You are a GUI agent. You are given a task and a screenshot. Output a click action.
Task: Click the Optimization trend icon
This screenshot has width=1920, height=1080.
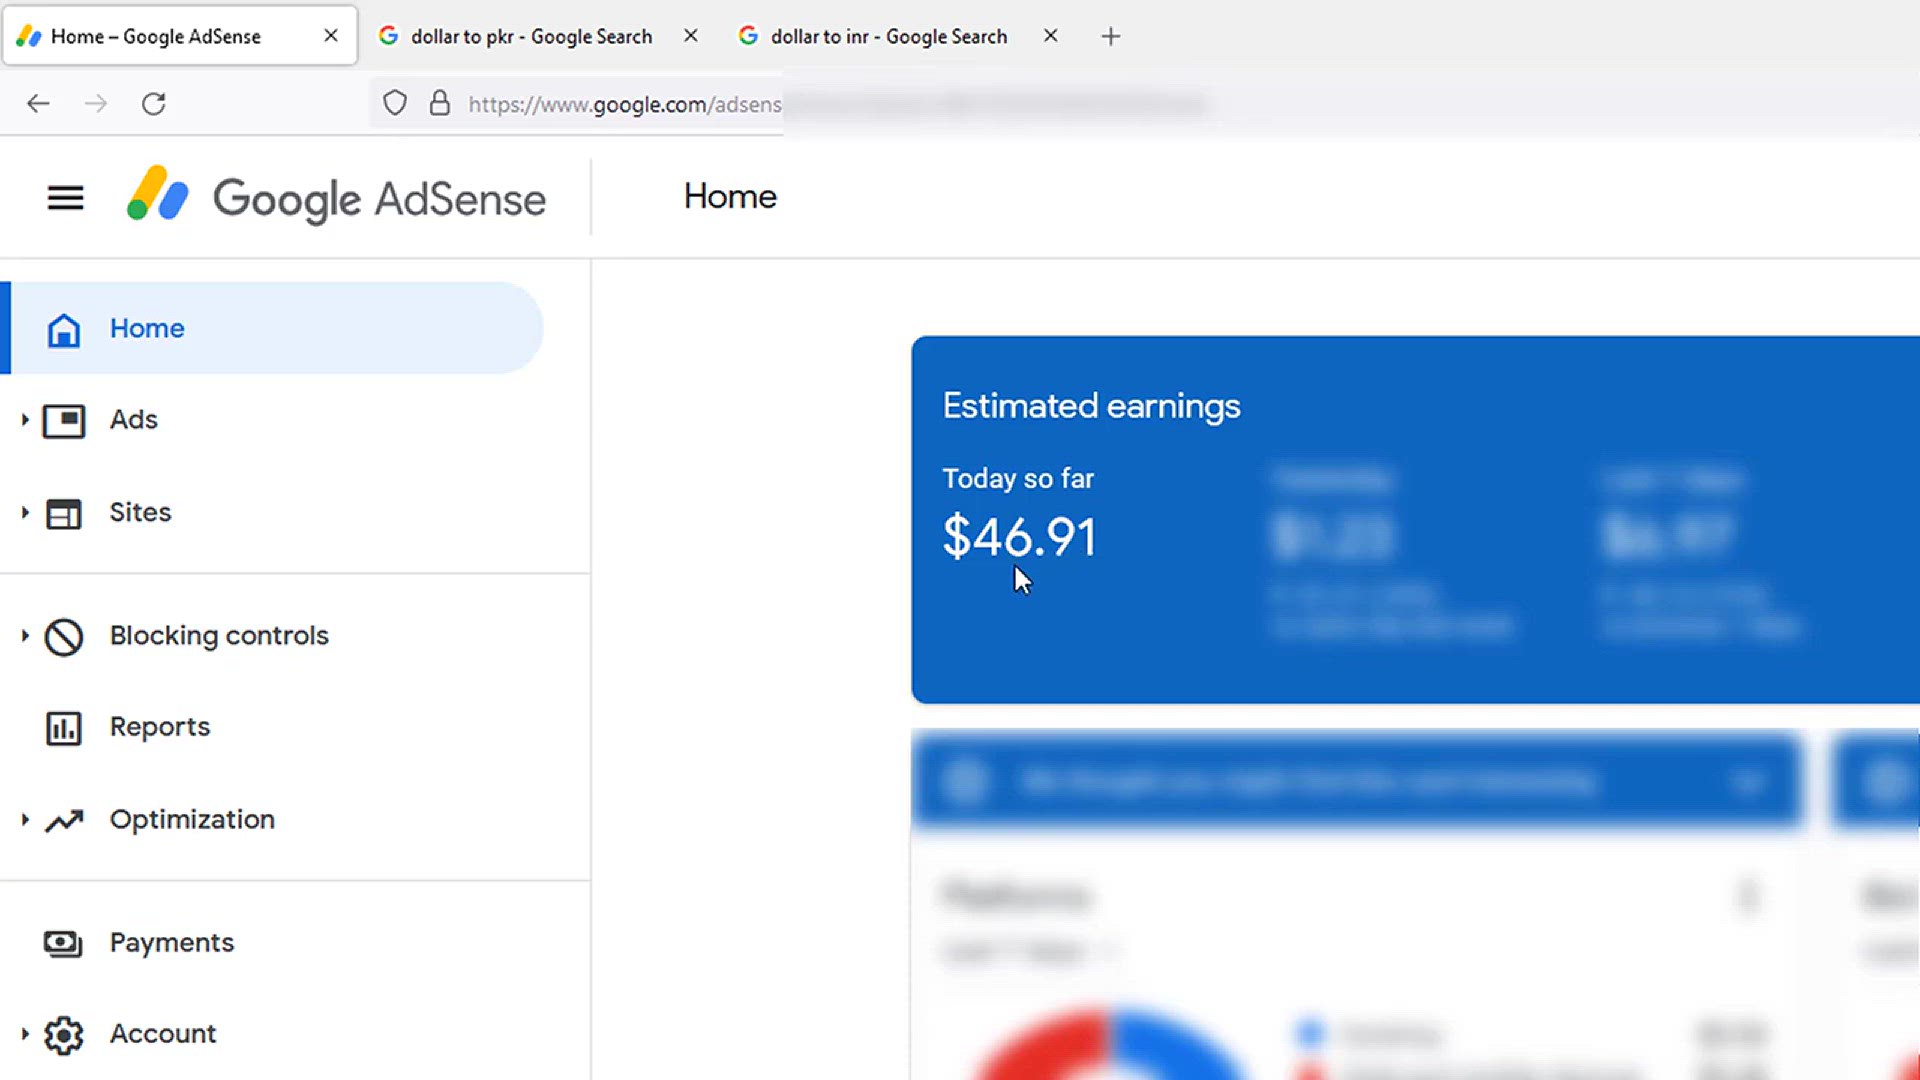[x=64, y=821]
